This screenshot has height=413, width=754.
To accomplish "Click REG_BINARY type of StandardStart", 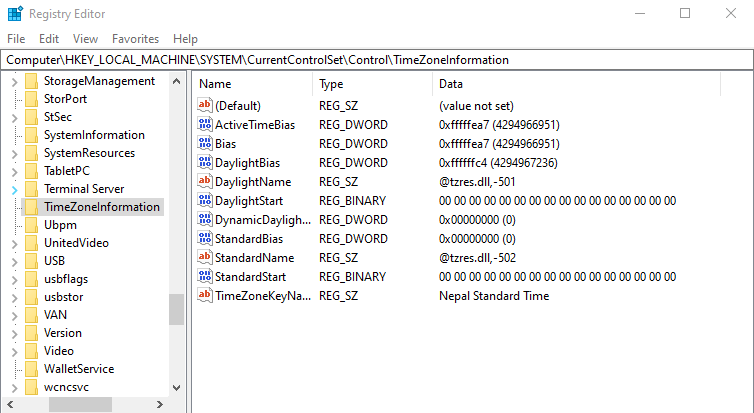I will [x=352, y=276].
